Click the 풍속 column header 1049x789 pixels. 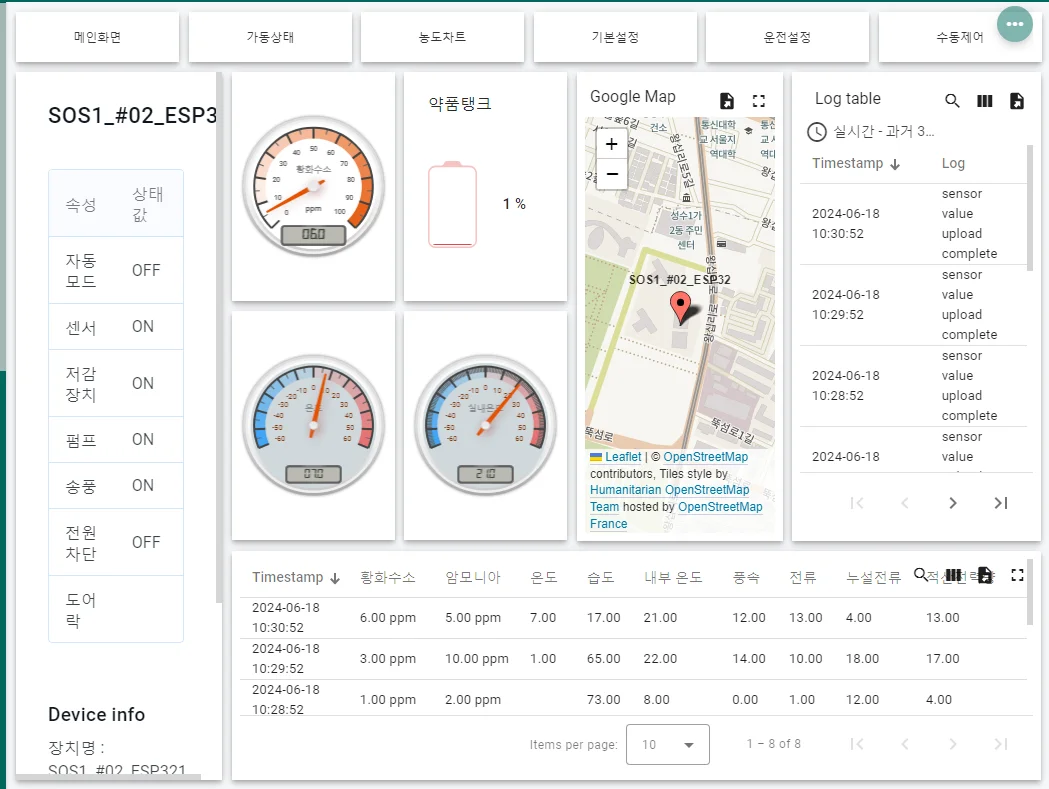[x=746, y=577]
